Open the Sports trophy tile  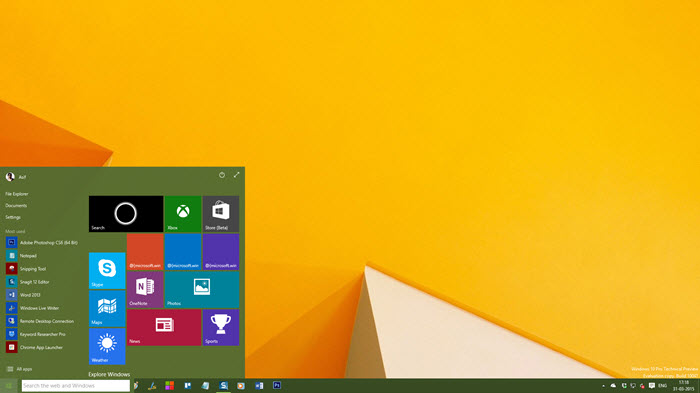click(x=221, y=327)
